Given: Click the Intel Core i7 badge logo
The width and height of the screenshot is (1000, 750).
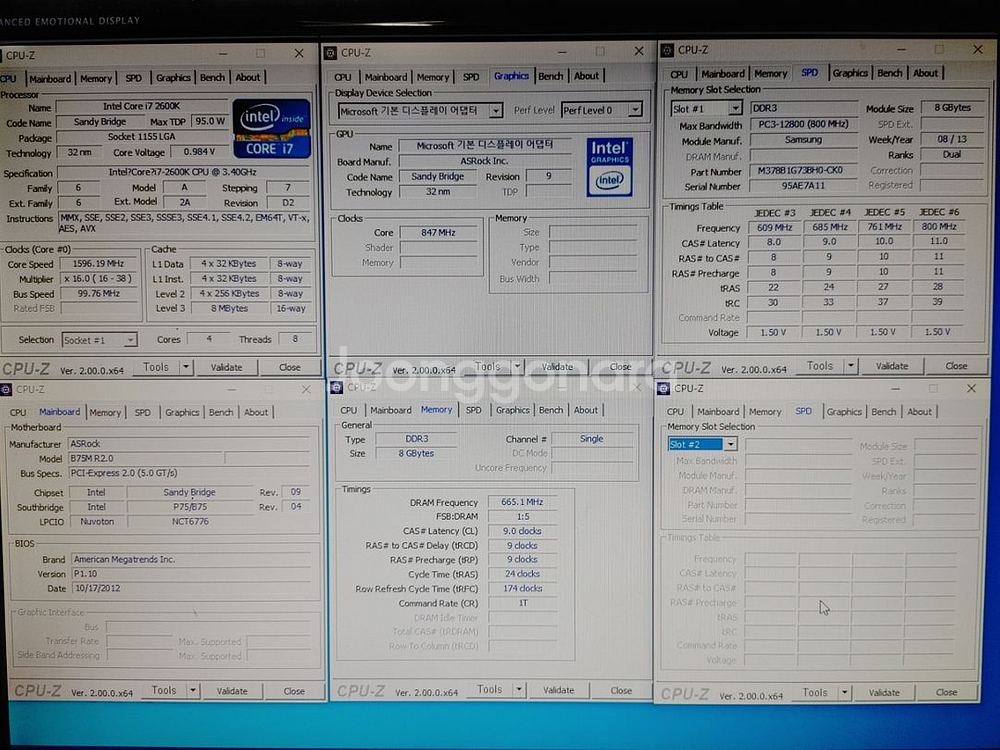Looking at the screenshot, I should [x=271, y=130].
